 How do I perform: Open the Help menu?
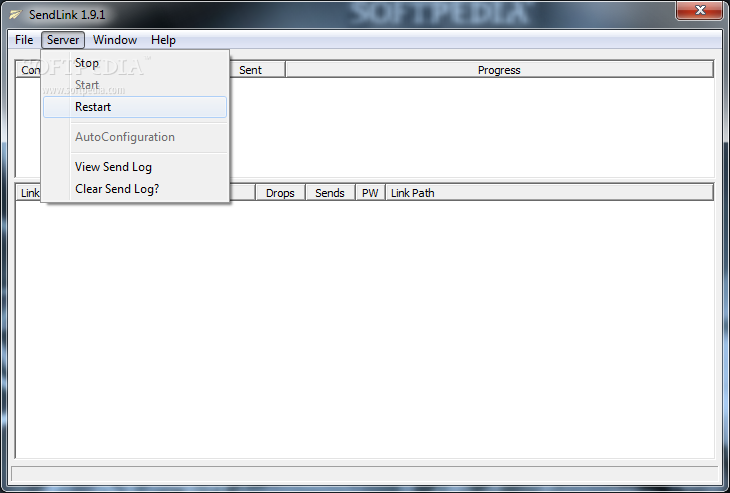(163, 40)
